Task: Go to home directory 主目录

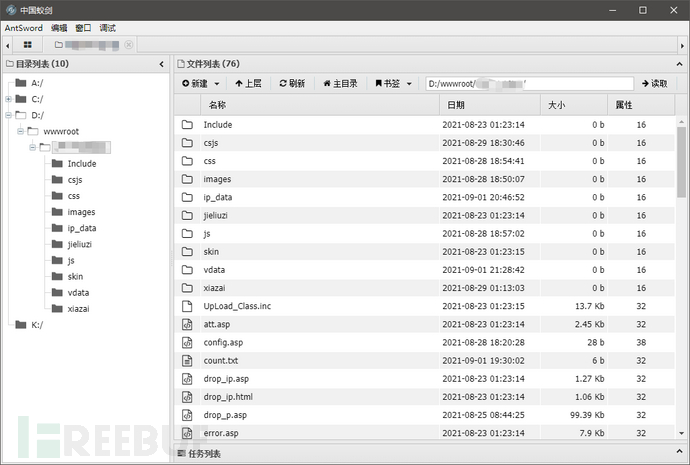Action: [341, 84]
